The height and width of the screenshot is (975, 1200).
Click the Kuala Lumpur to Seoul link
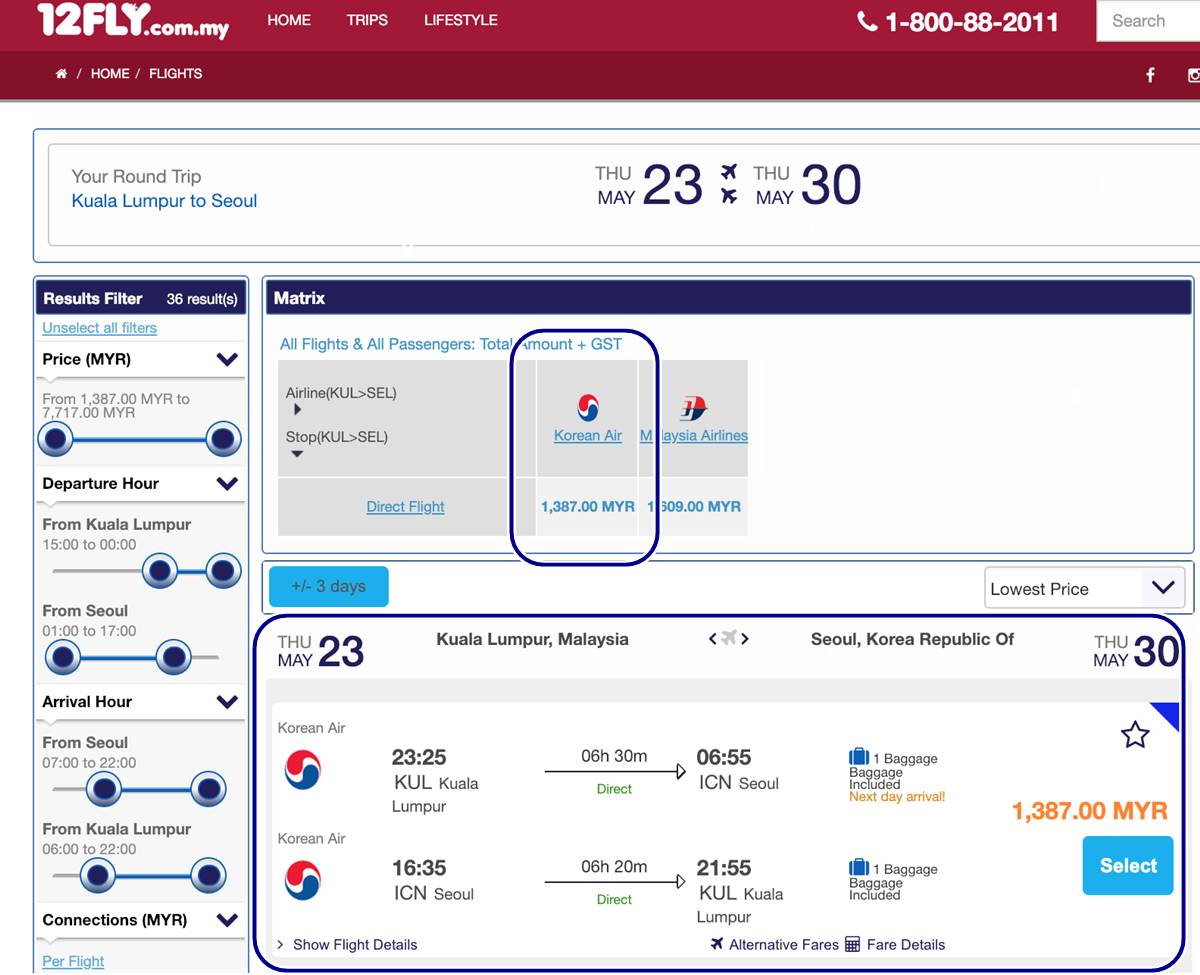pyautogui.click(x=164, y=201)
